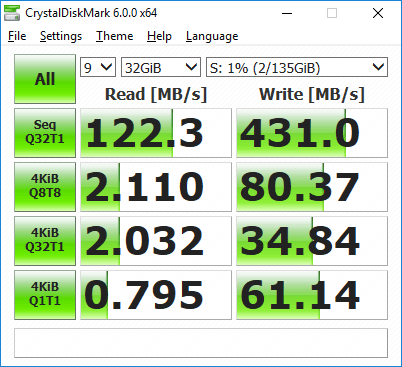Minimize the CrystalDiskMark window
Screen dimensions: 402x367
(287, 13)
